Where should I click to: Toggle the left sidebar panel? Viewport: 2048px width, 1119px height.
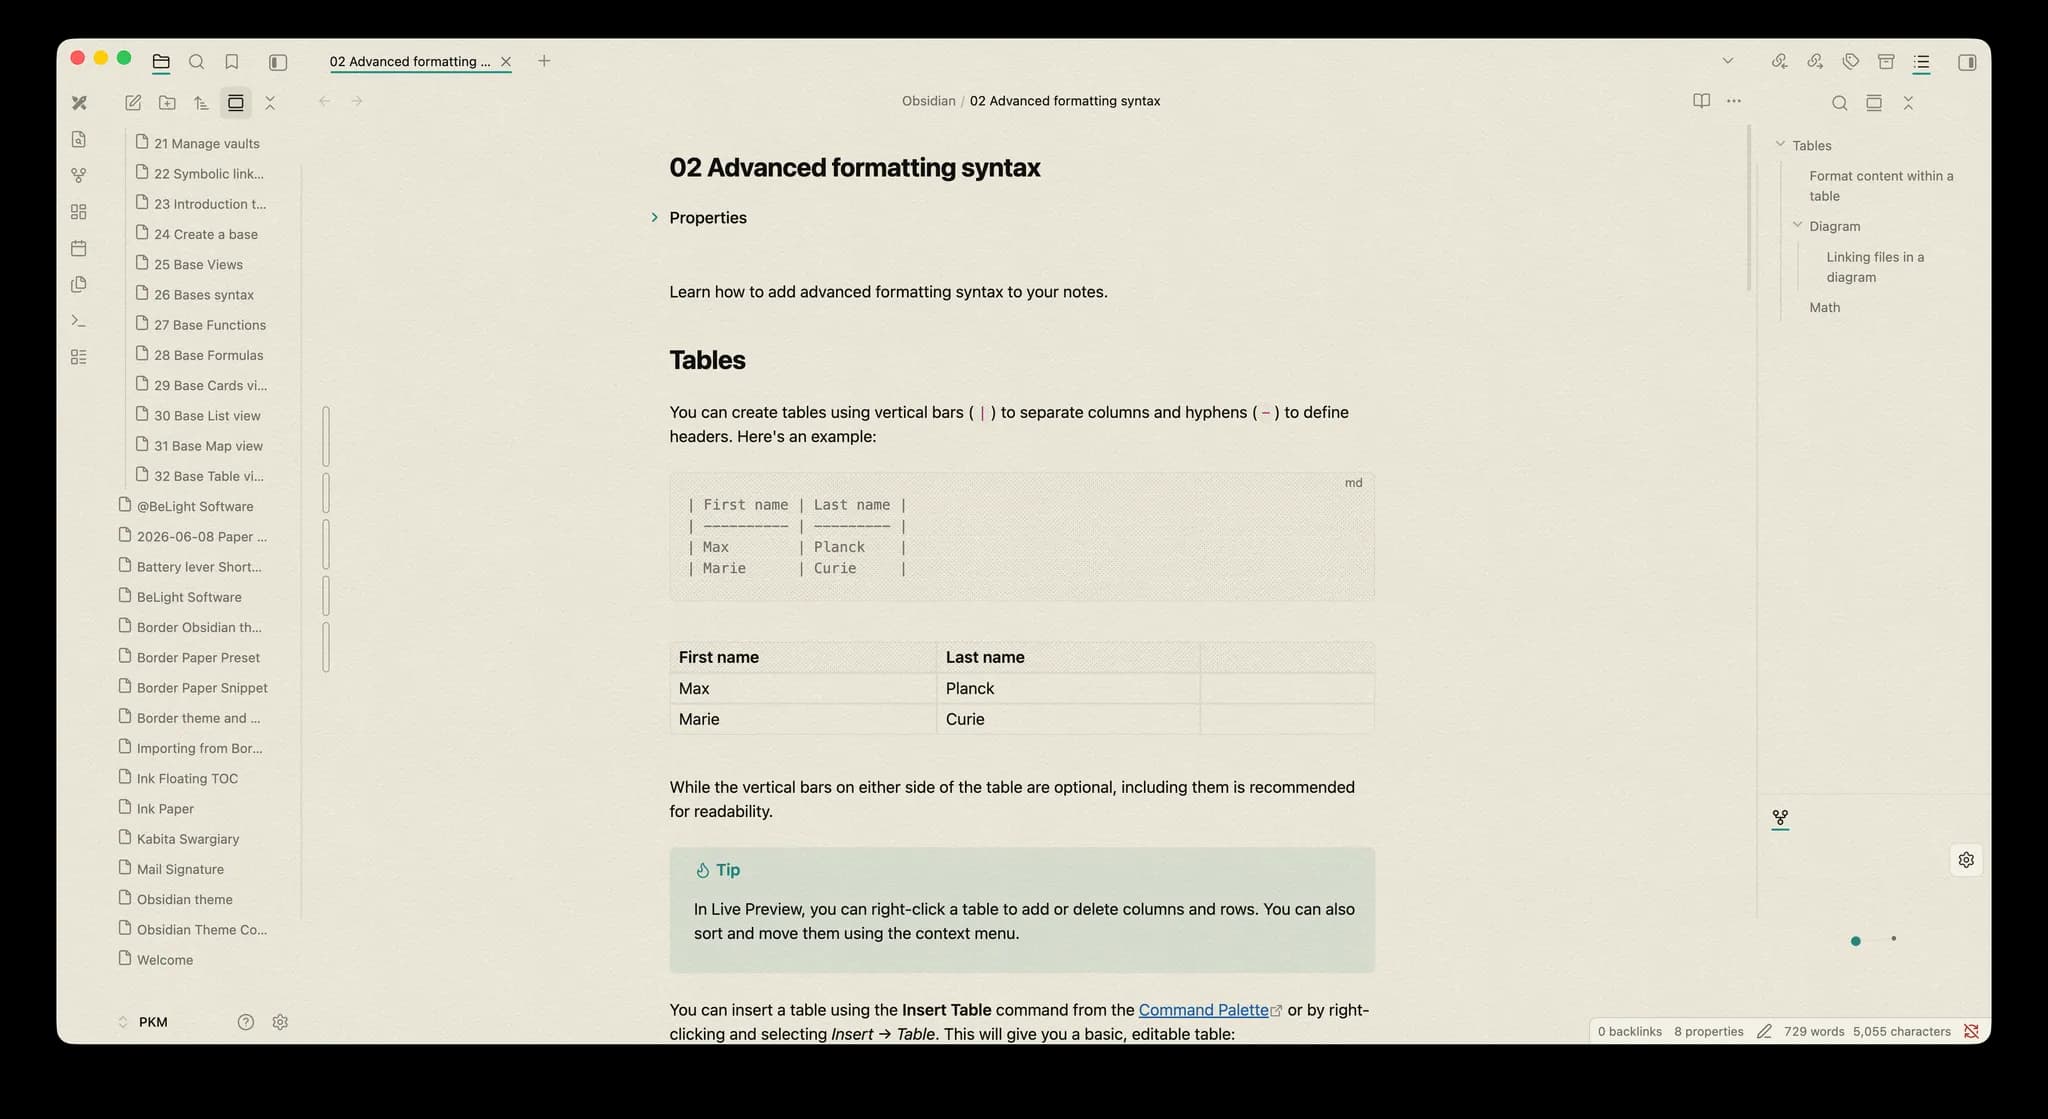pyautogui.click(x=278, y=62)
